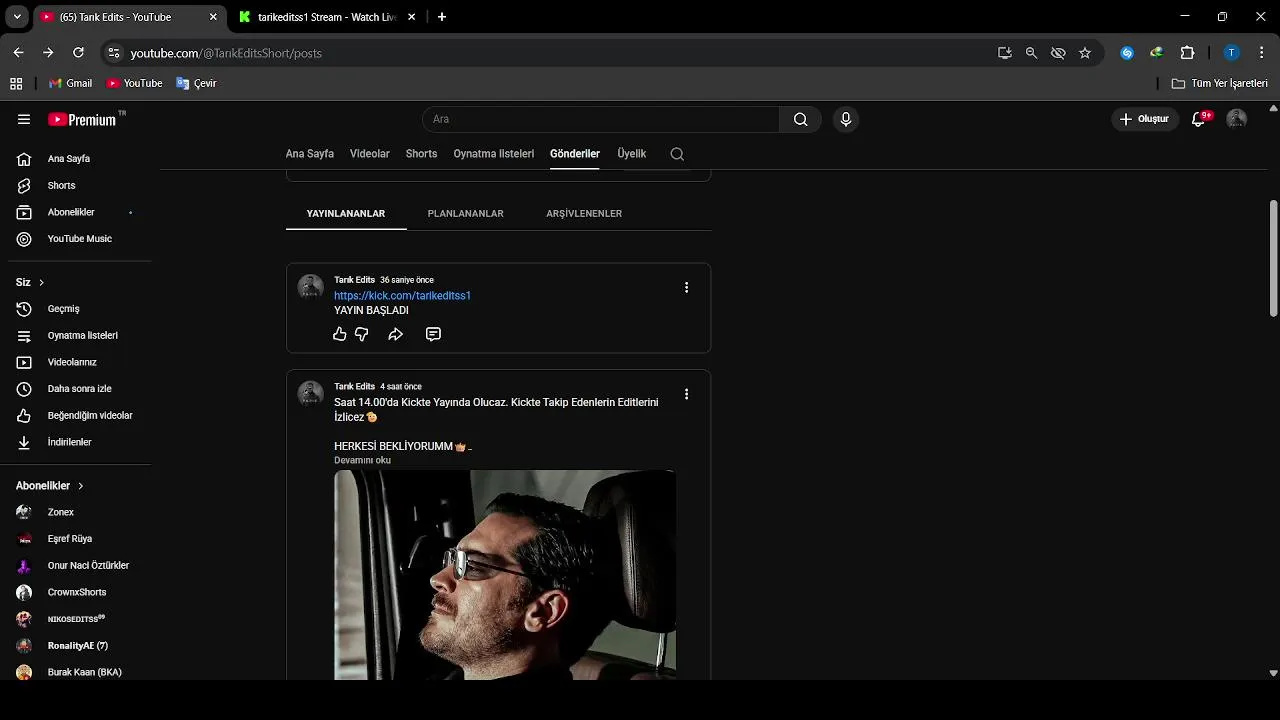Go back in browser
Viewport: 1280px width, 720px height.
pyautogui.click(x=18, y=52)
